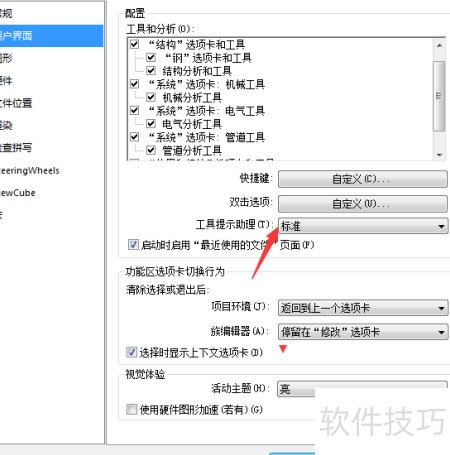
Task: Select 用户界面 category in sidebar
Action: click(51, 36)
